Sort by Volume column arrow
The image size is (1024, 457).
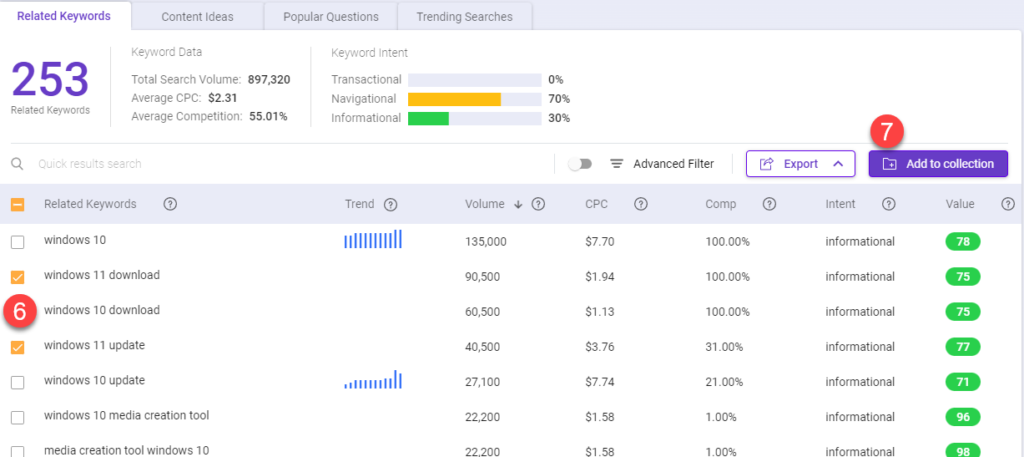519,204
